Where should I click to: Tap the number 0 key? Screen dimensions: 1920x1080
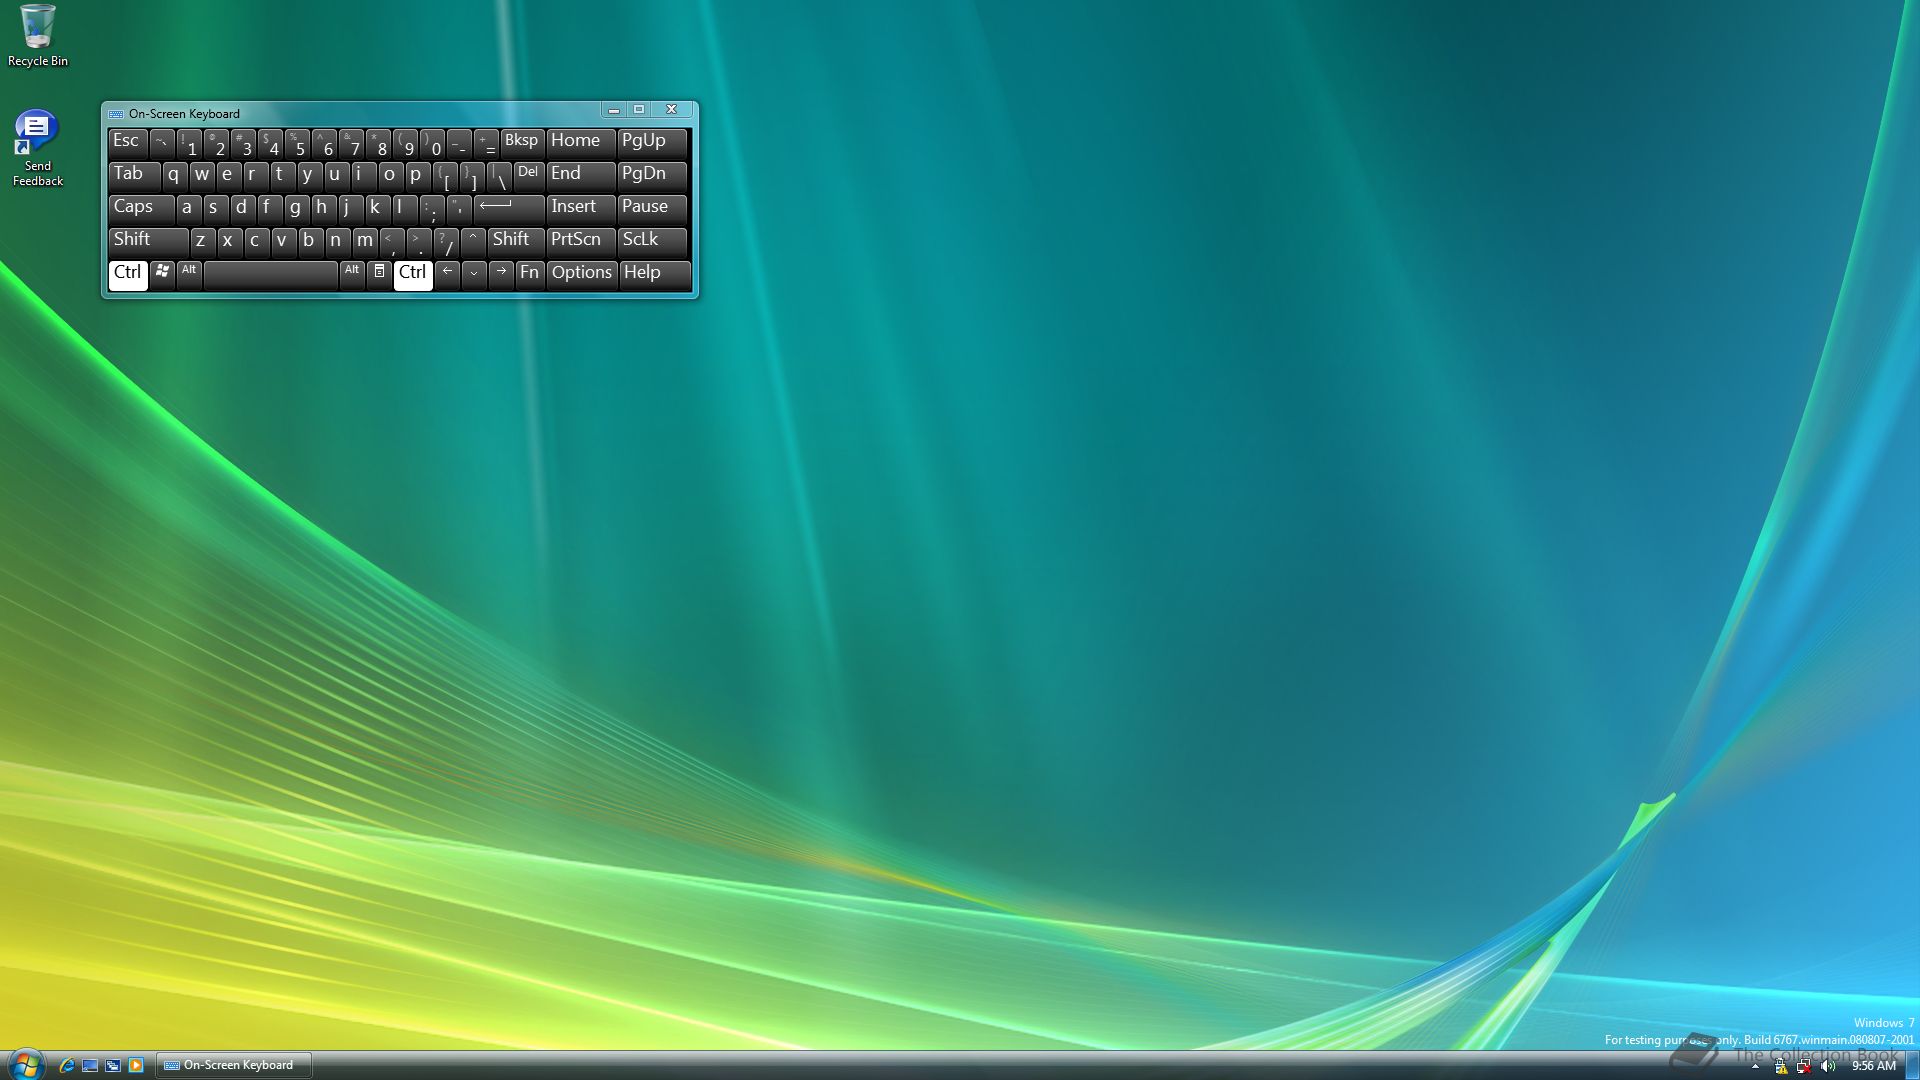pyautogui.click(x=433, y=143)
